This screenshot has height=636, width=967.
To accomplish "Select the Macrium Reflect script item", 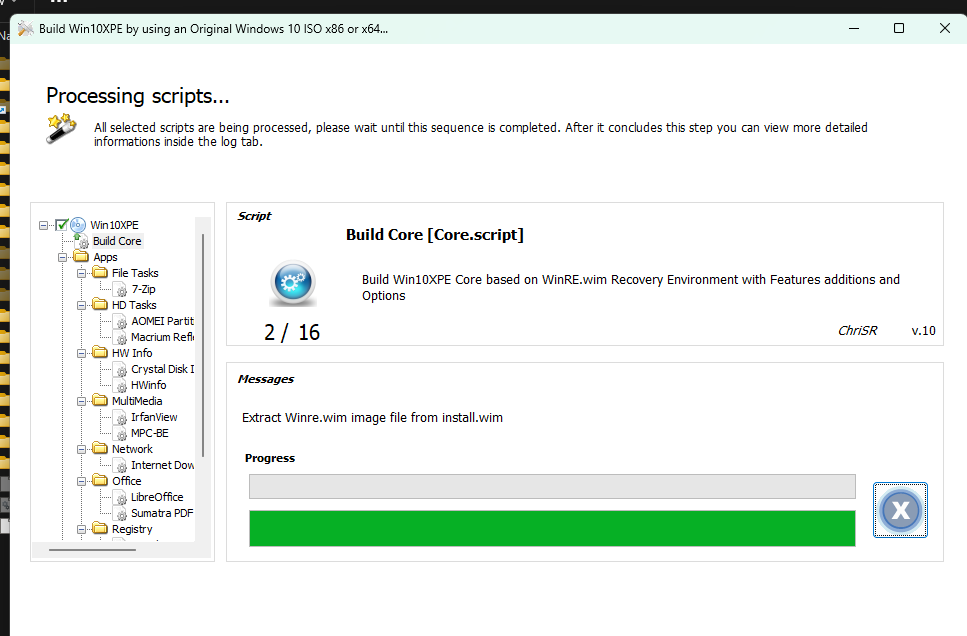I will [162, 337].
